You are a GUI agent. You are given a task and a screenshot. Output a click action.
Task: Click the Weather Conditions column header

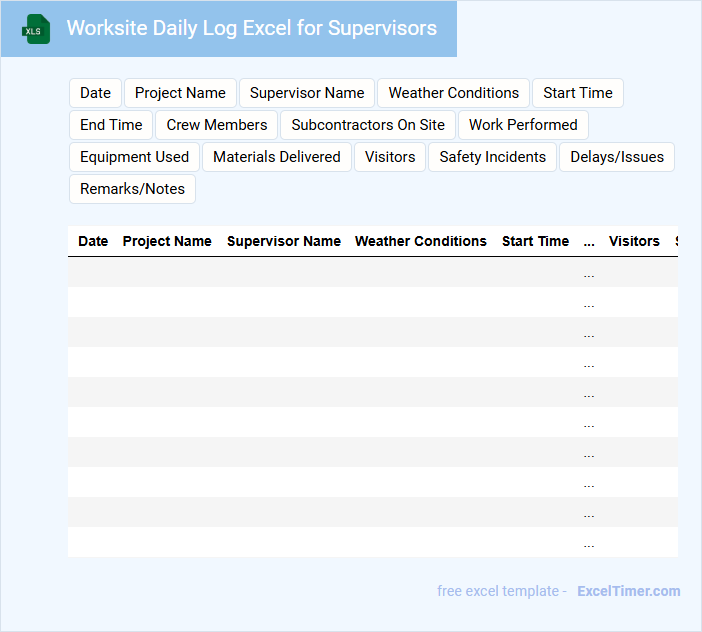click(421, 241)
